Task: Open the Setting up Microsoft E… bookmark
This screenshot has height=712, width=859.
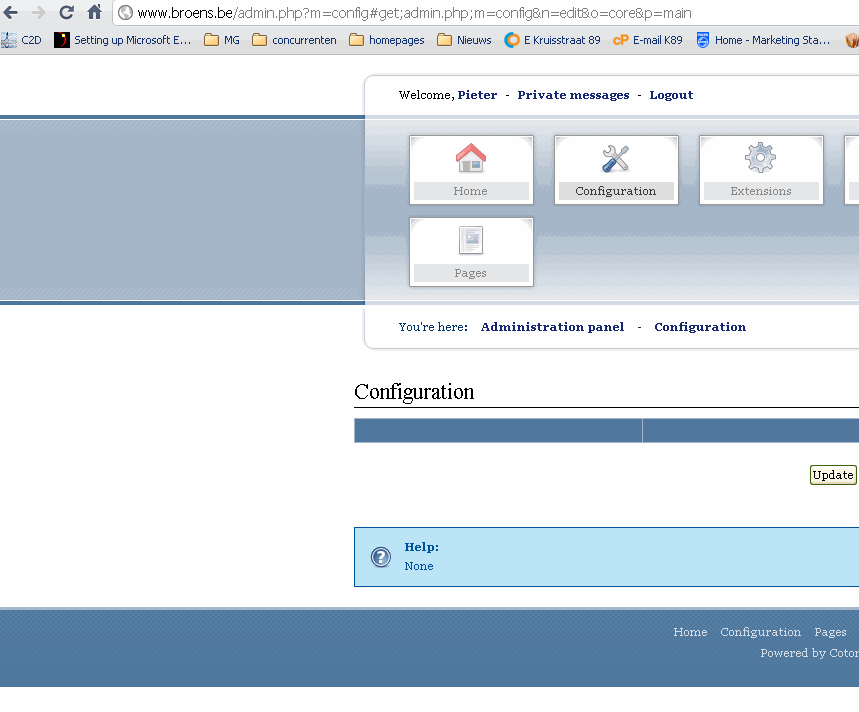Action: pos(123,40)
